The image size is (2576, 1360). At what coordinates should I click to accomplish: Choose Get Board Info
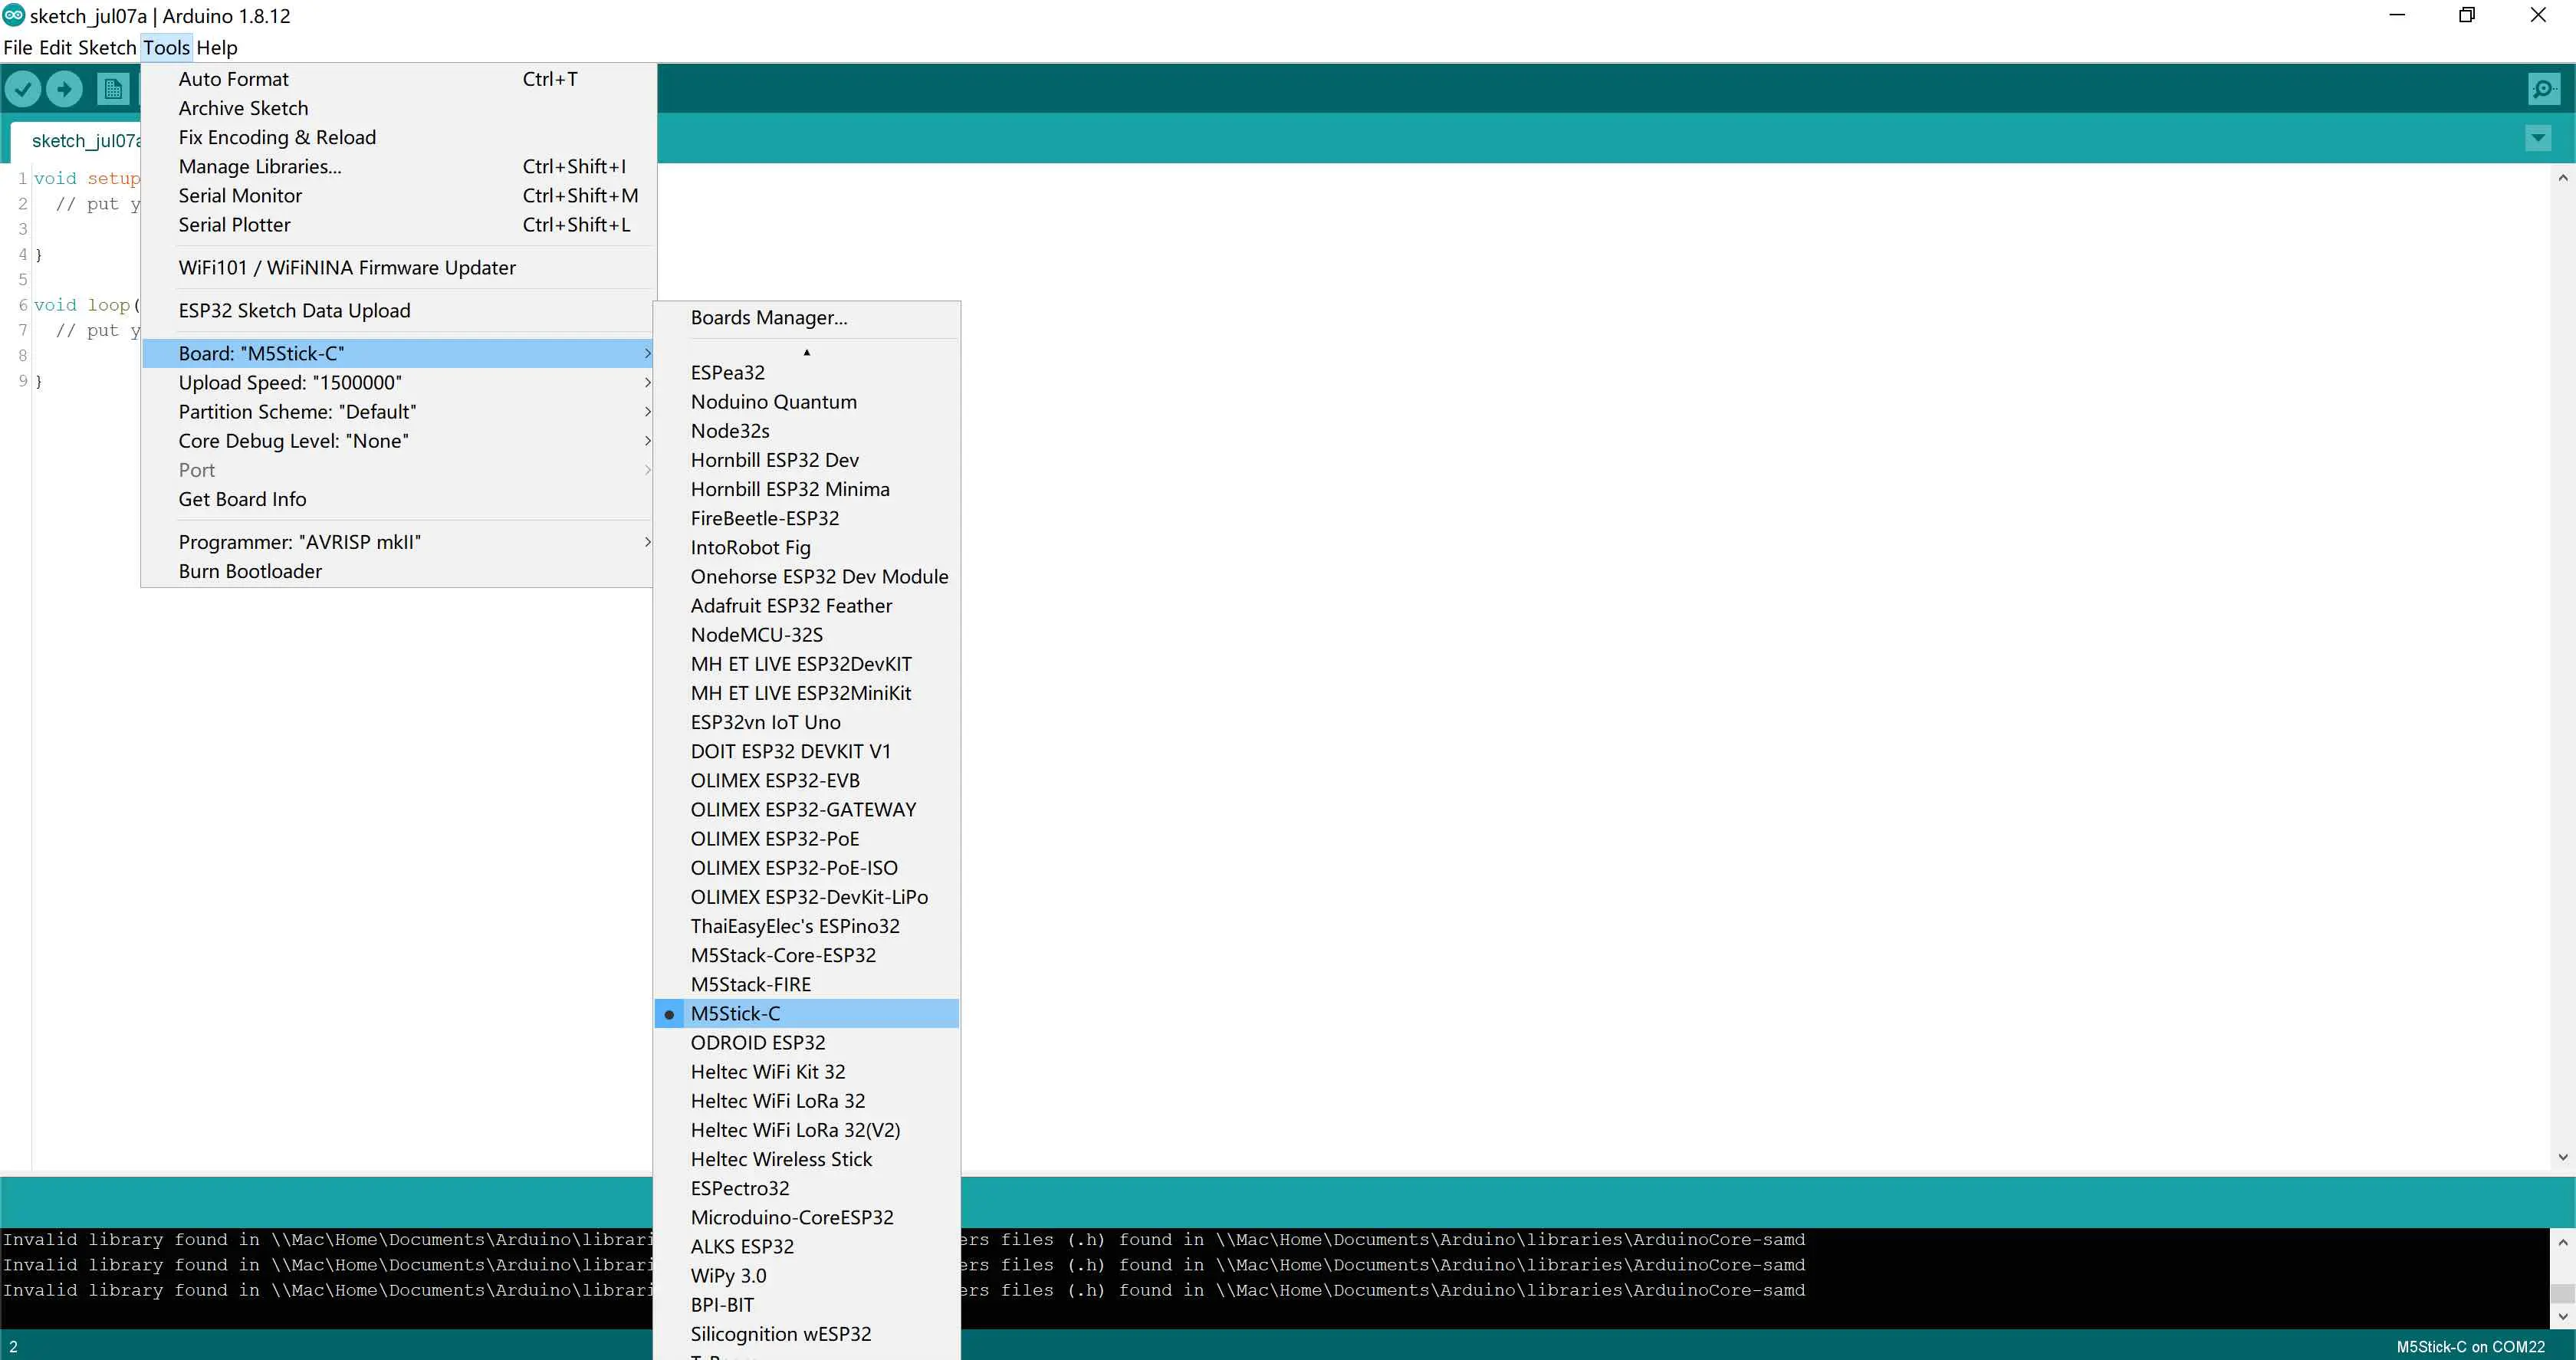pos(398,498)
